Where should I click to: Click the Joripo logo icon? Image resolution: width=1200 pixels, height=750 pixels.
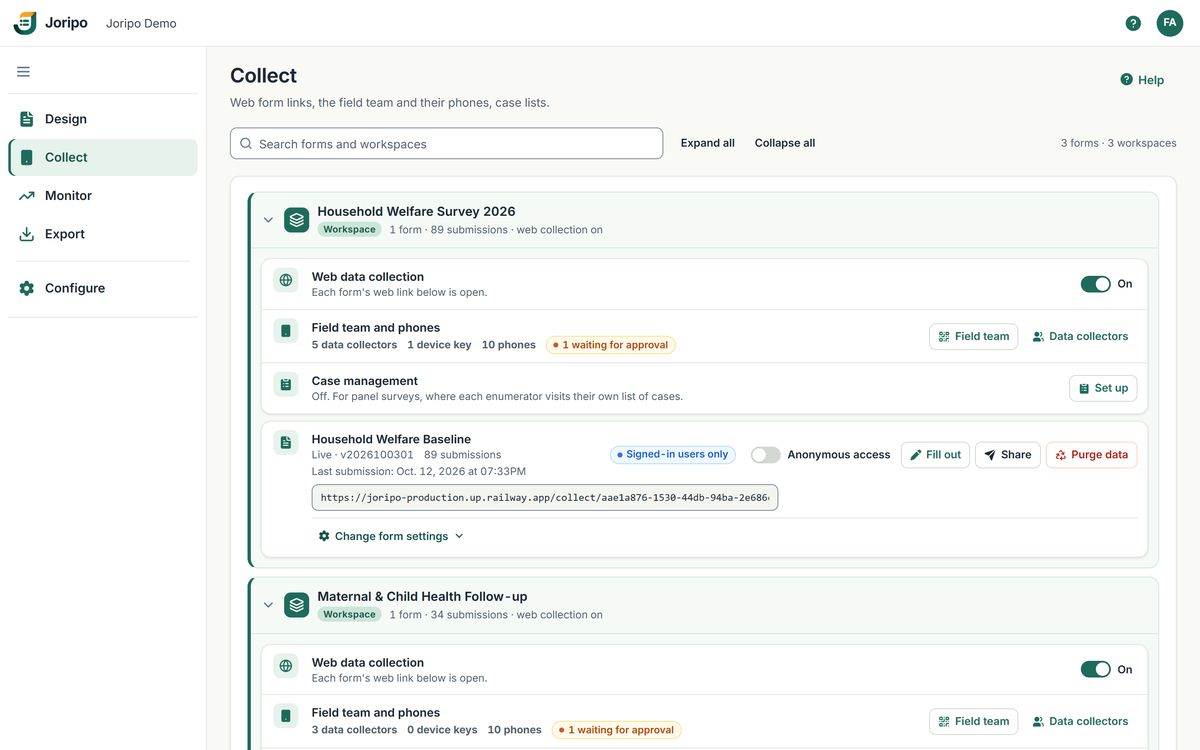[25, 23]
